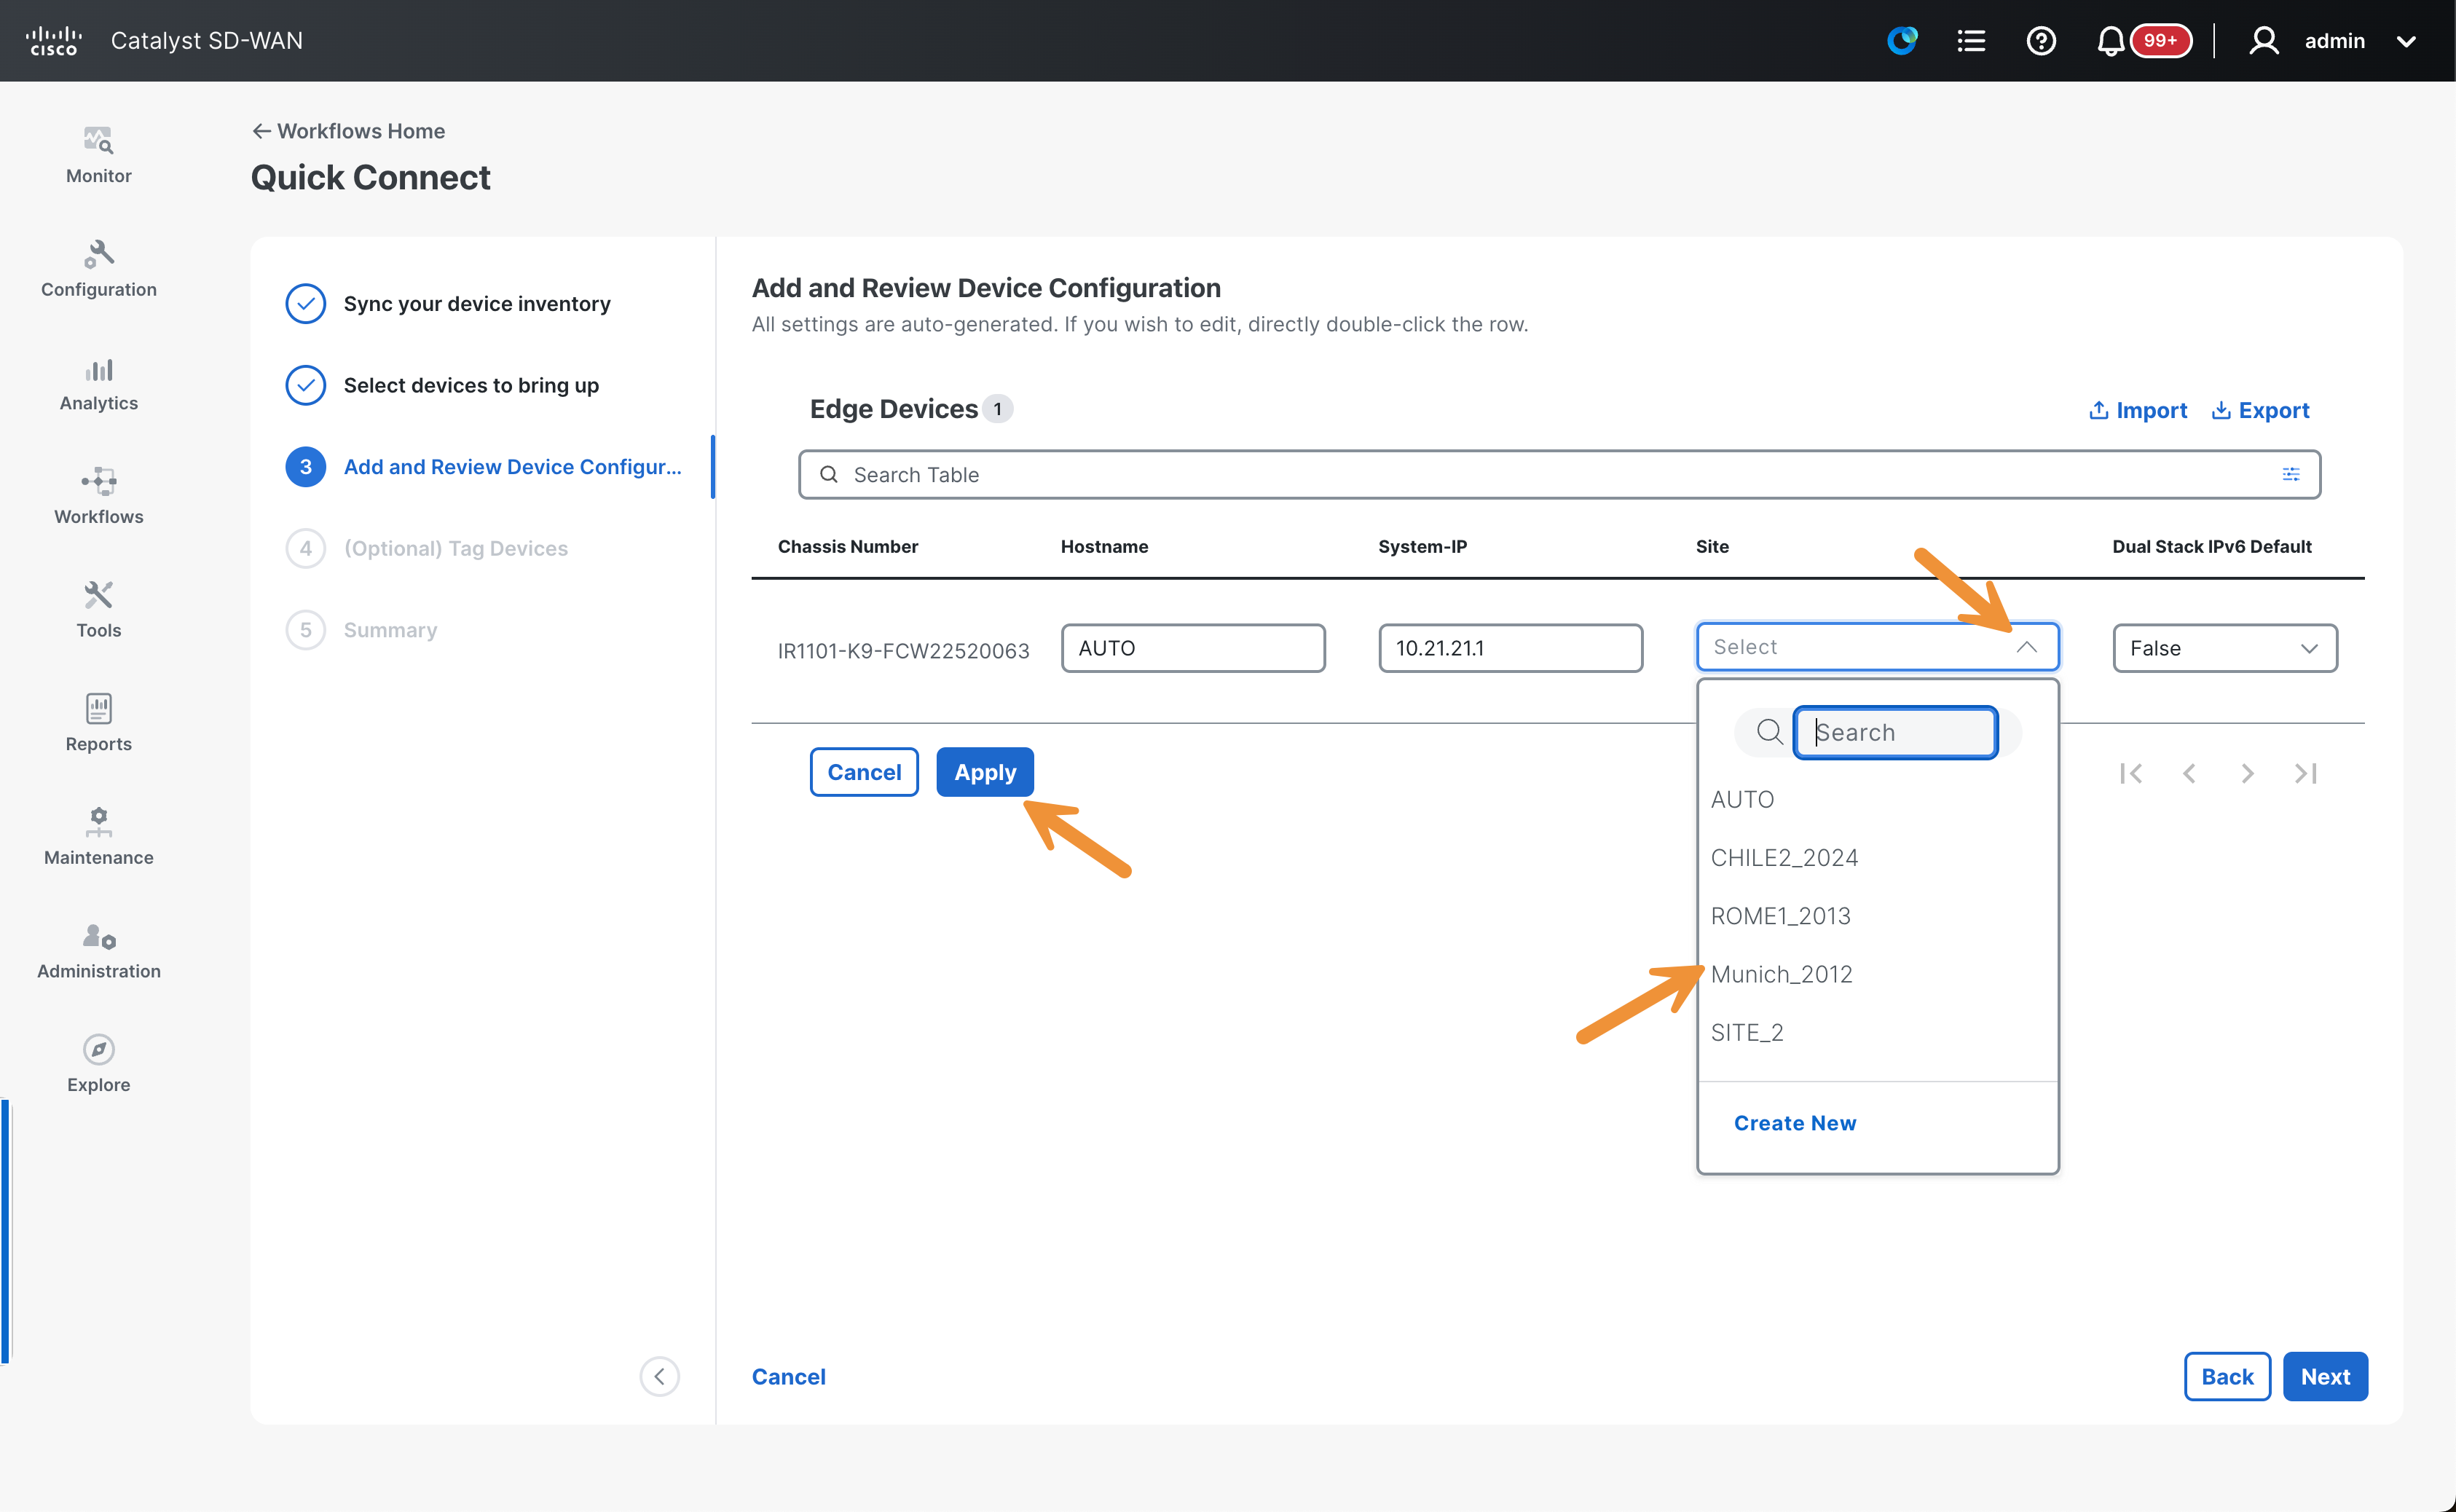The height and width of the screenshot is (1512, 2456).
Task: Open the Dual Stack IPv6 Default False dropdown
Action: click(x=2224, y=648)
